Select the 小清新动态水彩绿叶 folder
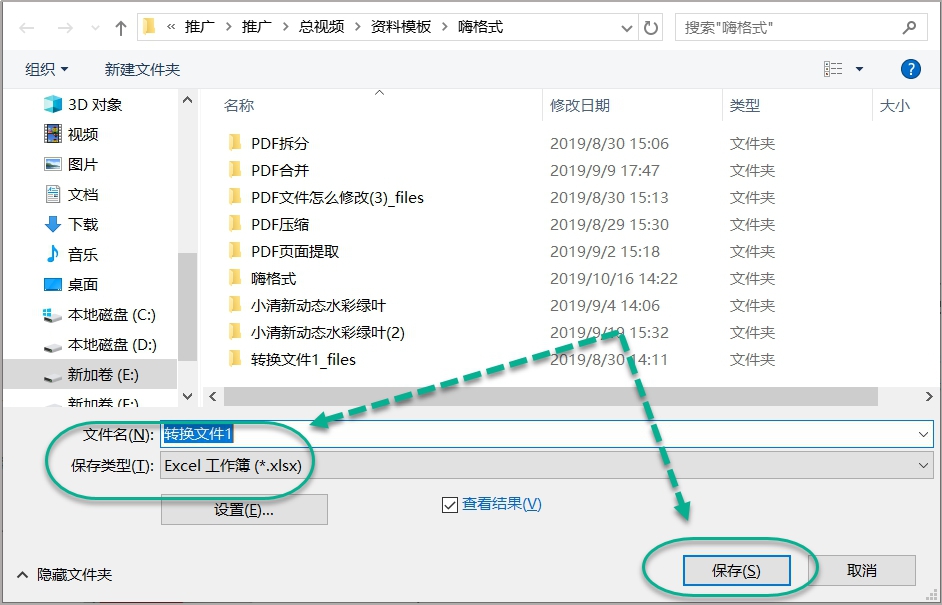This screenshot has width=942, height=605. click(x=306, y=306)
